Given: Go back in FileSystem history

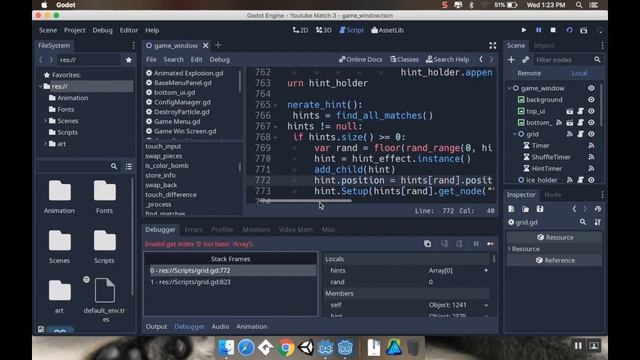Looking at the screenshot, I should [40, 60].
